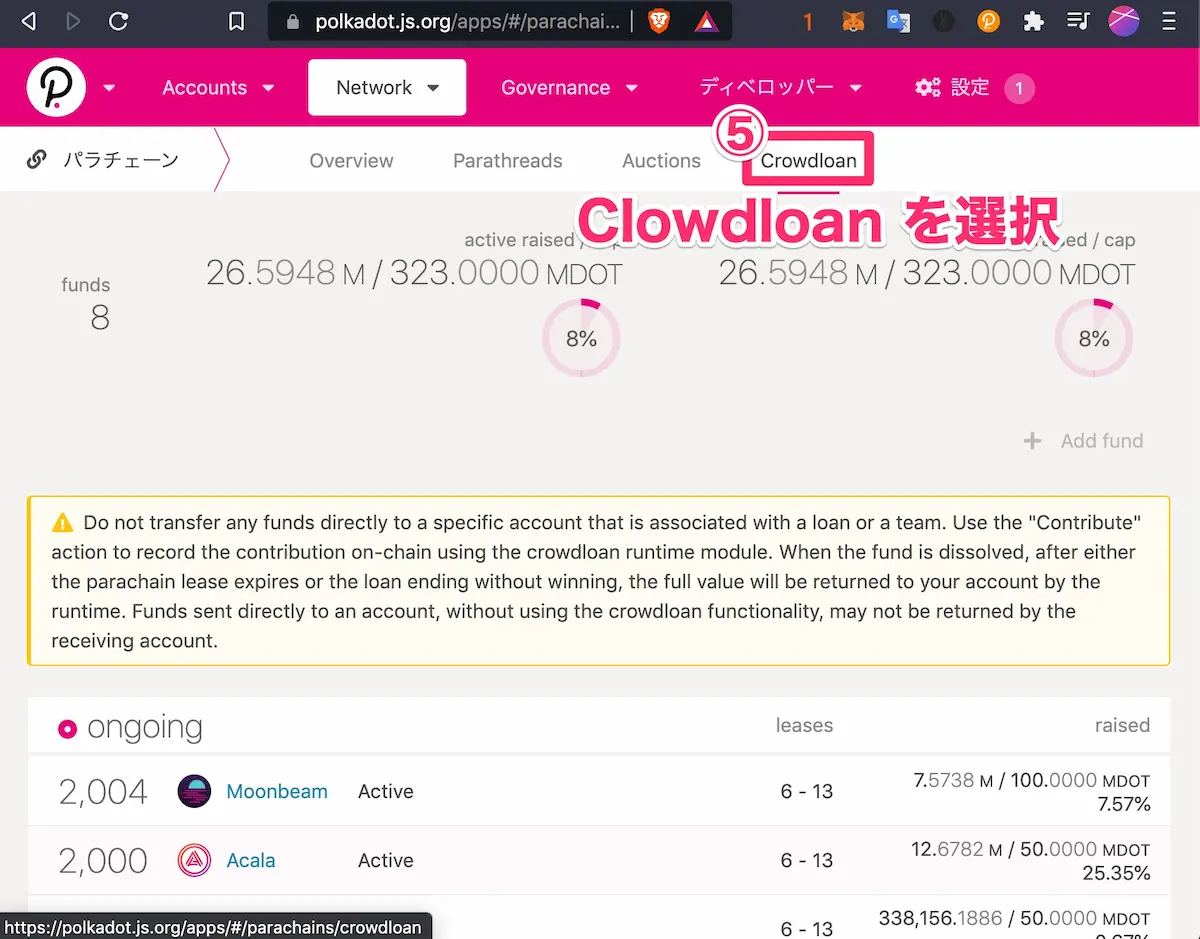Open the MetaMask fox extension
The width and height of the screenshot is (1200, 939).
click(853, 21)
